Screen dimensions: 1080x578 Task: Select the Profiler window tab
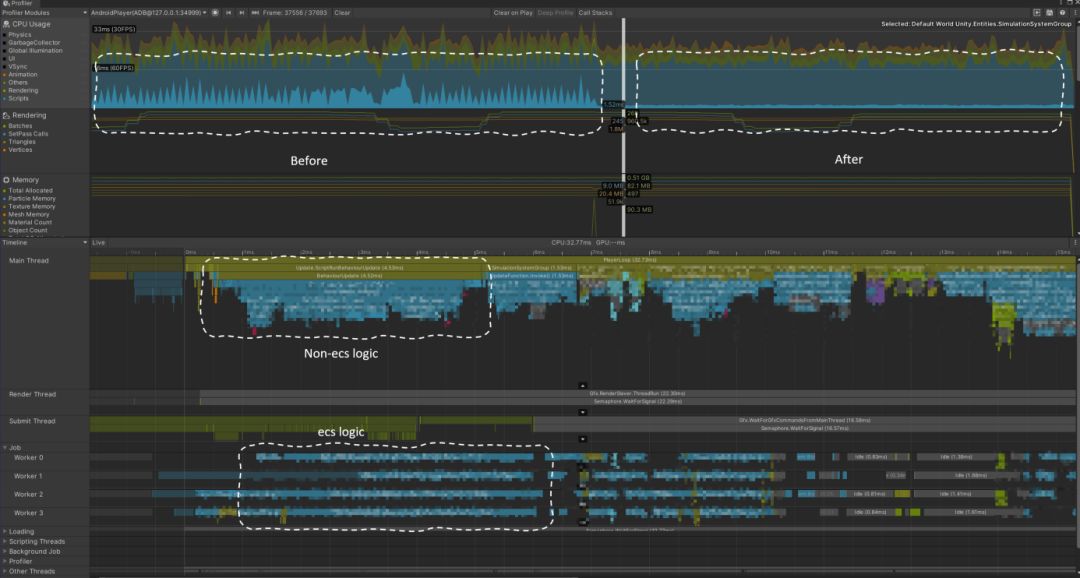[x=21, y=3]
